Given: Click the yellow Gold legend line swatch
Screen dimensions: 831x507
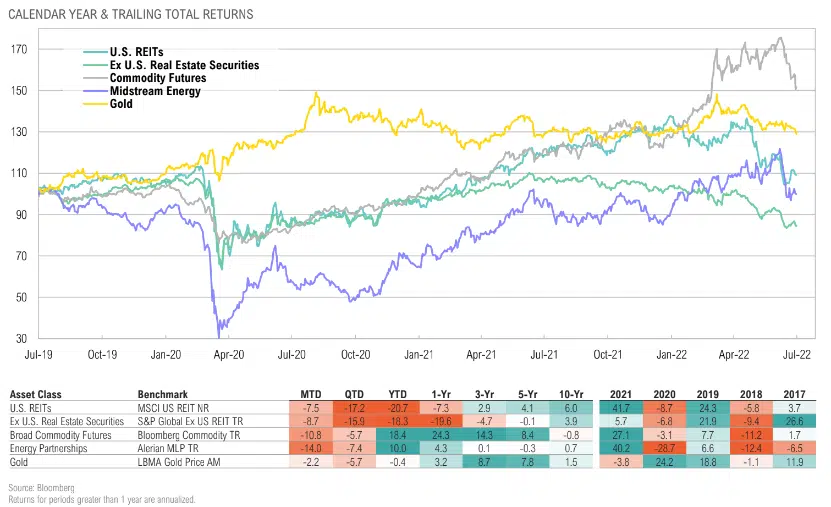Looking at the screenshot, I should pos(94,104).
